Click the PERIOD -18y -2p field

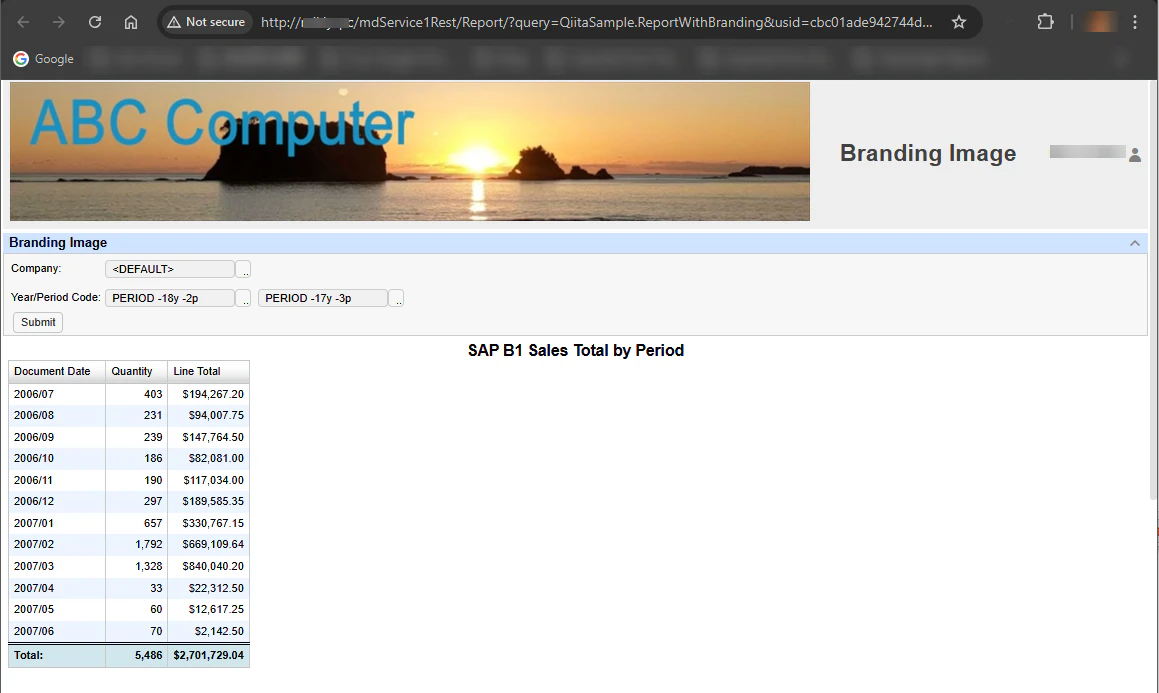pyautogui.click(x=170, y=298)
